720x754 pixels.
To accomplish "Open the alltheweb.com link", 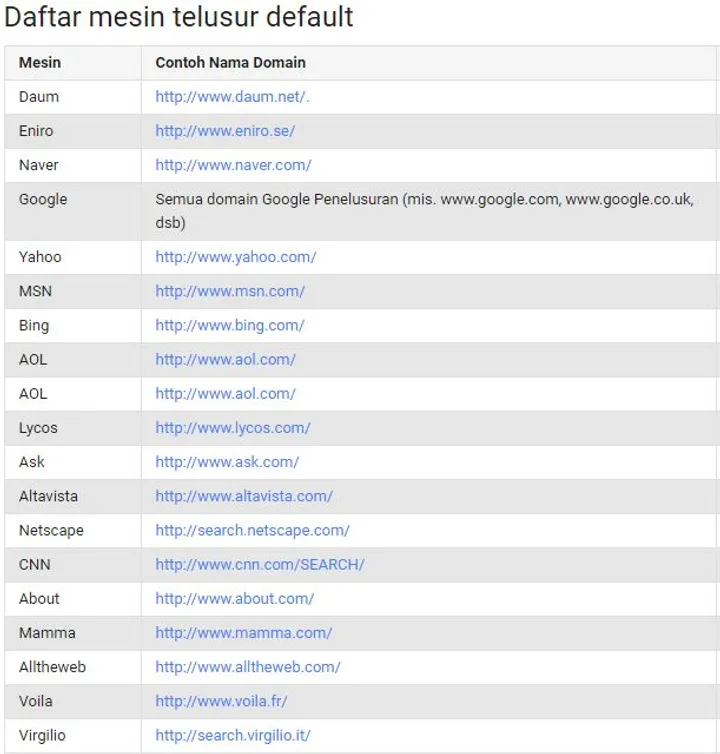I will pos(248,666).
